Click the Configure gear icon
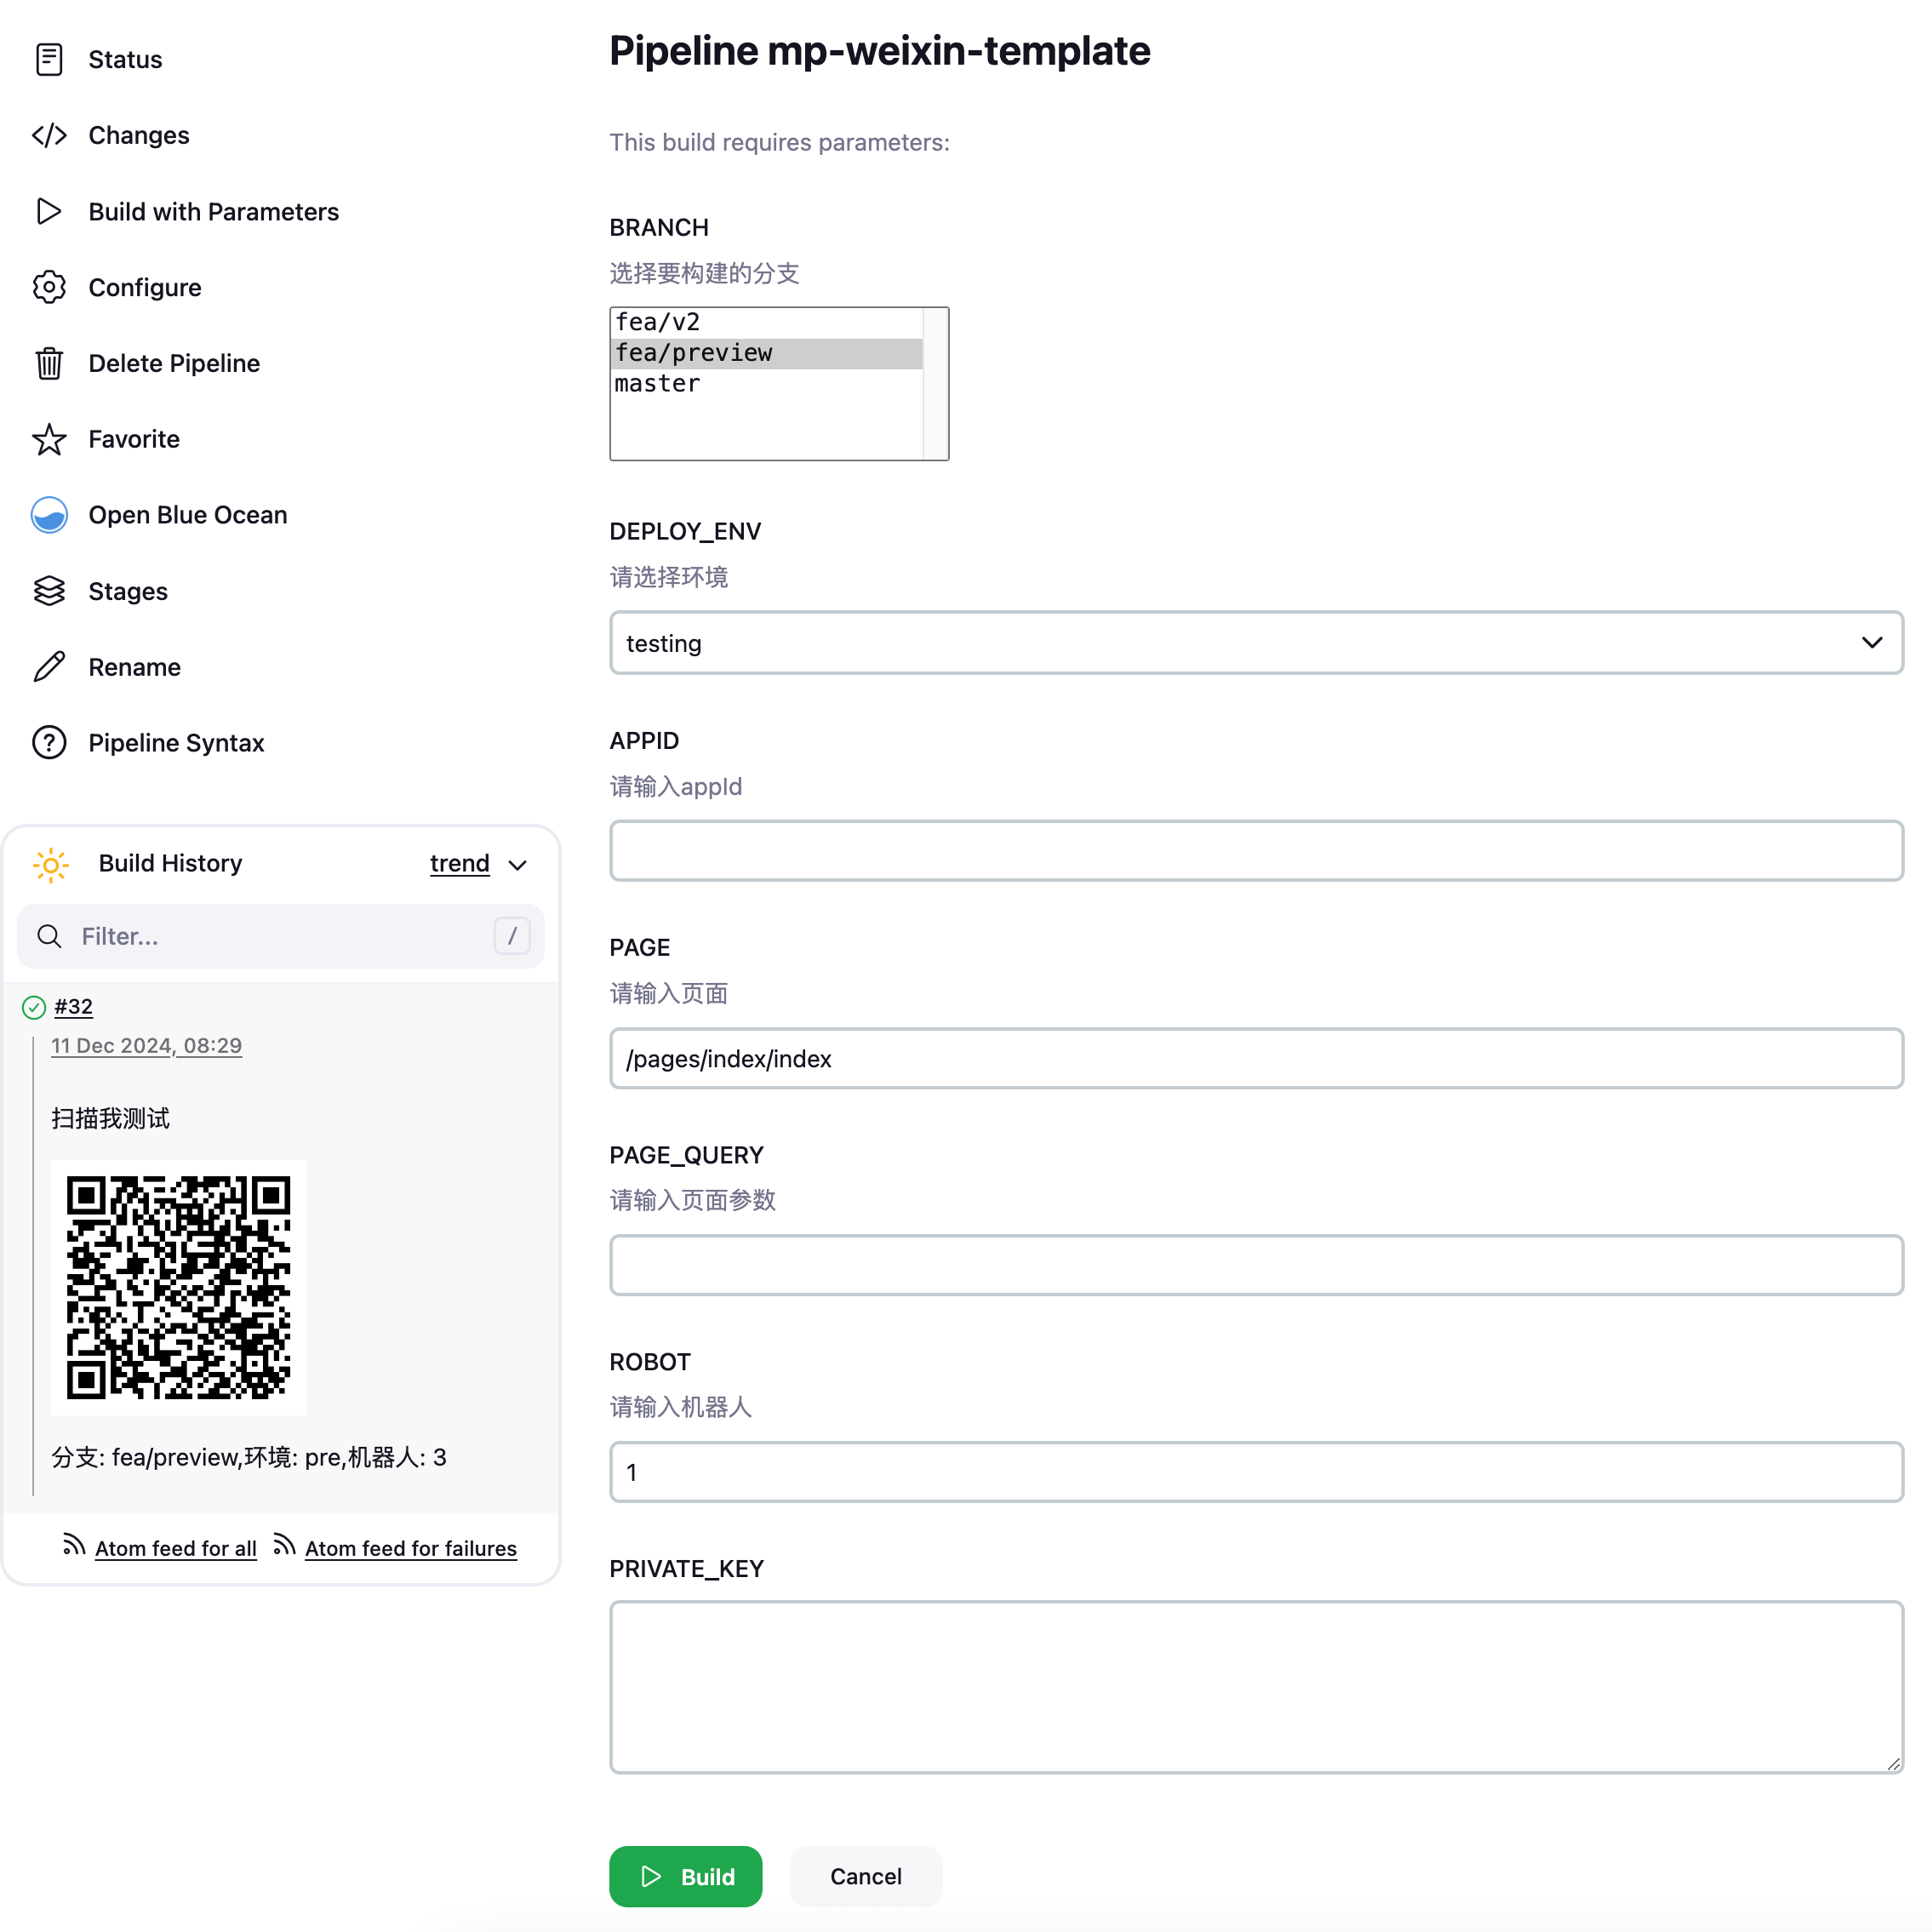Screen dimensions: 1932x1932 click(49, 288)
